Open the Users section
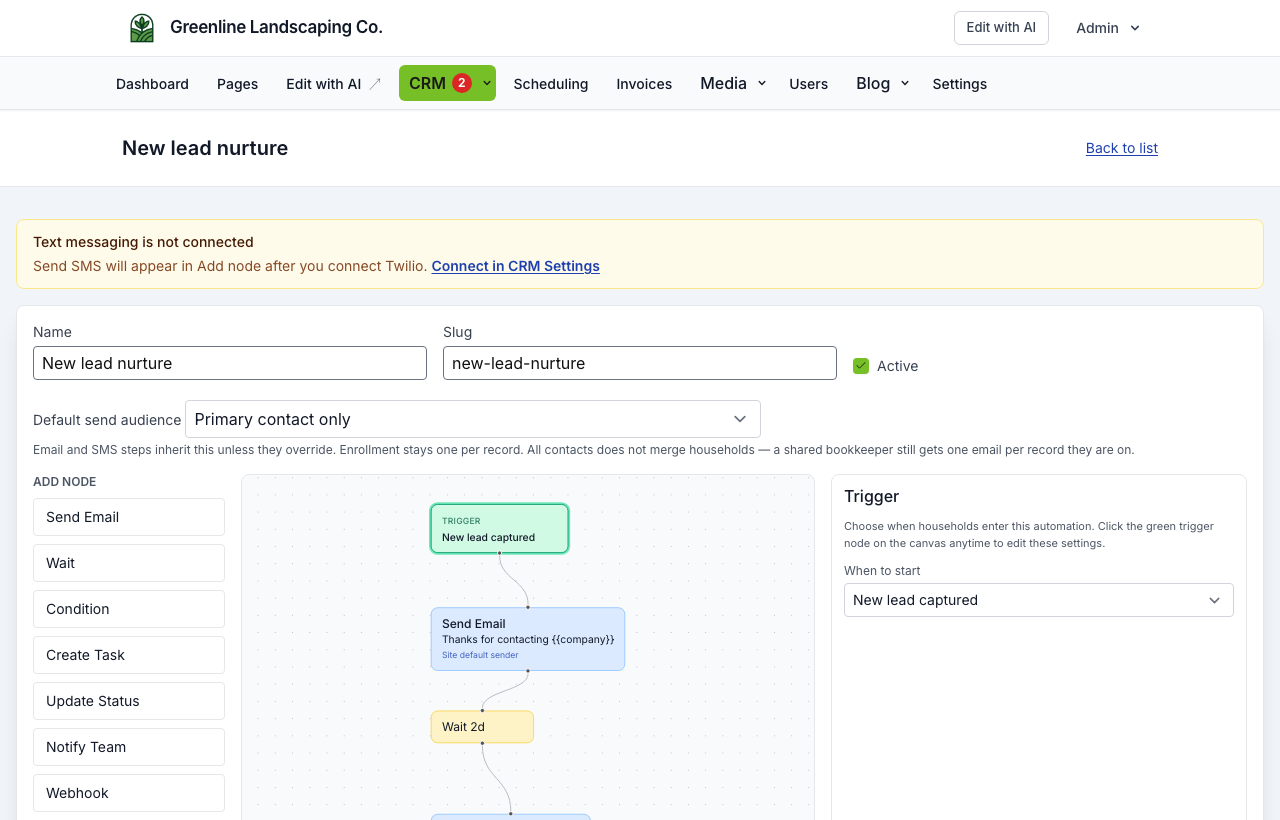The height and width of the screenshot is (820, 1280). [x=809, y=84]
